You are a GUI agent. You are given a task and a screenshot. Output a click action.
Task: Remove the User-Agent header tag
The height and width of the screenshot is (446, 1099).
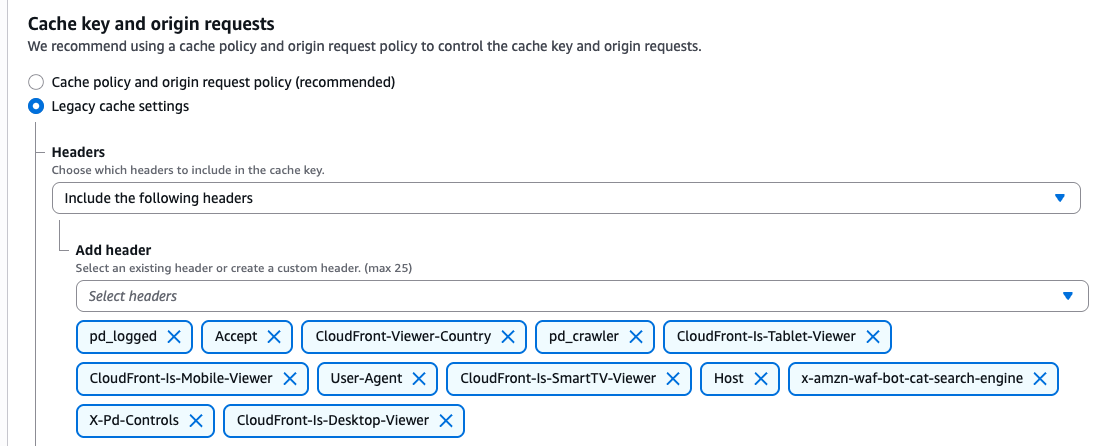tap(419, 379)
